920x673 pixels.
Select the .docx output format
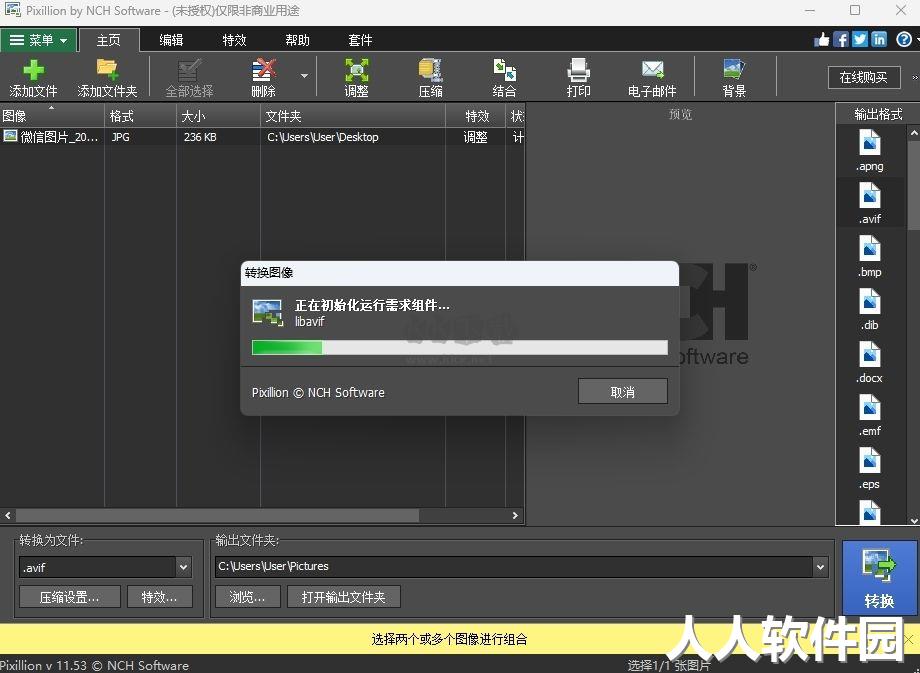(870, 363)
